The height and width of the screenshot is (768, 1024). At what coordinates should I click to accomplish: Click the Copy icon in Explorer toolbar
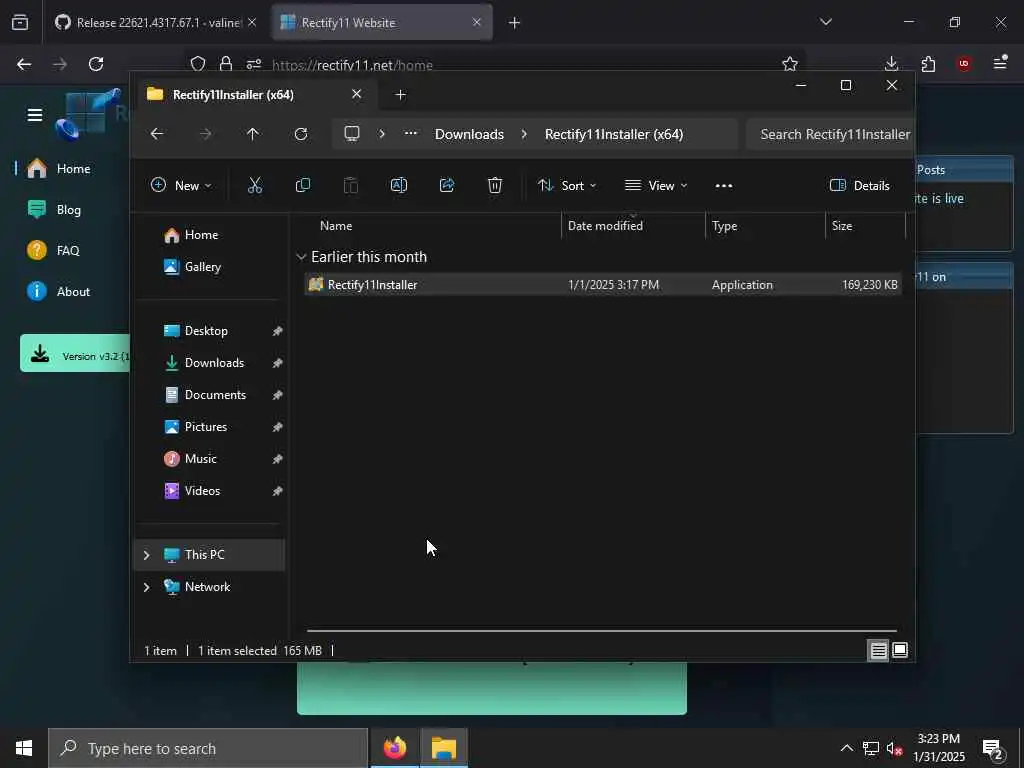(302, 185)
